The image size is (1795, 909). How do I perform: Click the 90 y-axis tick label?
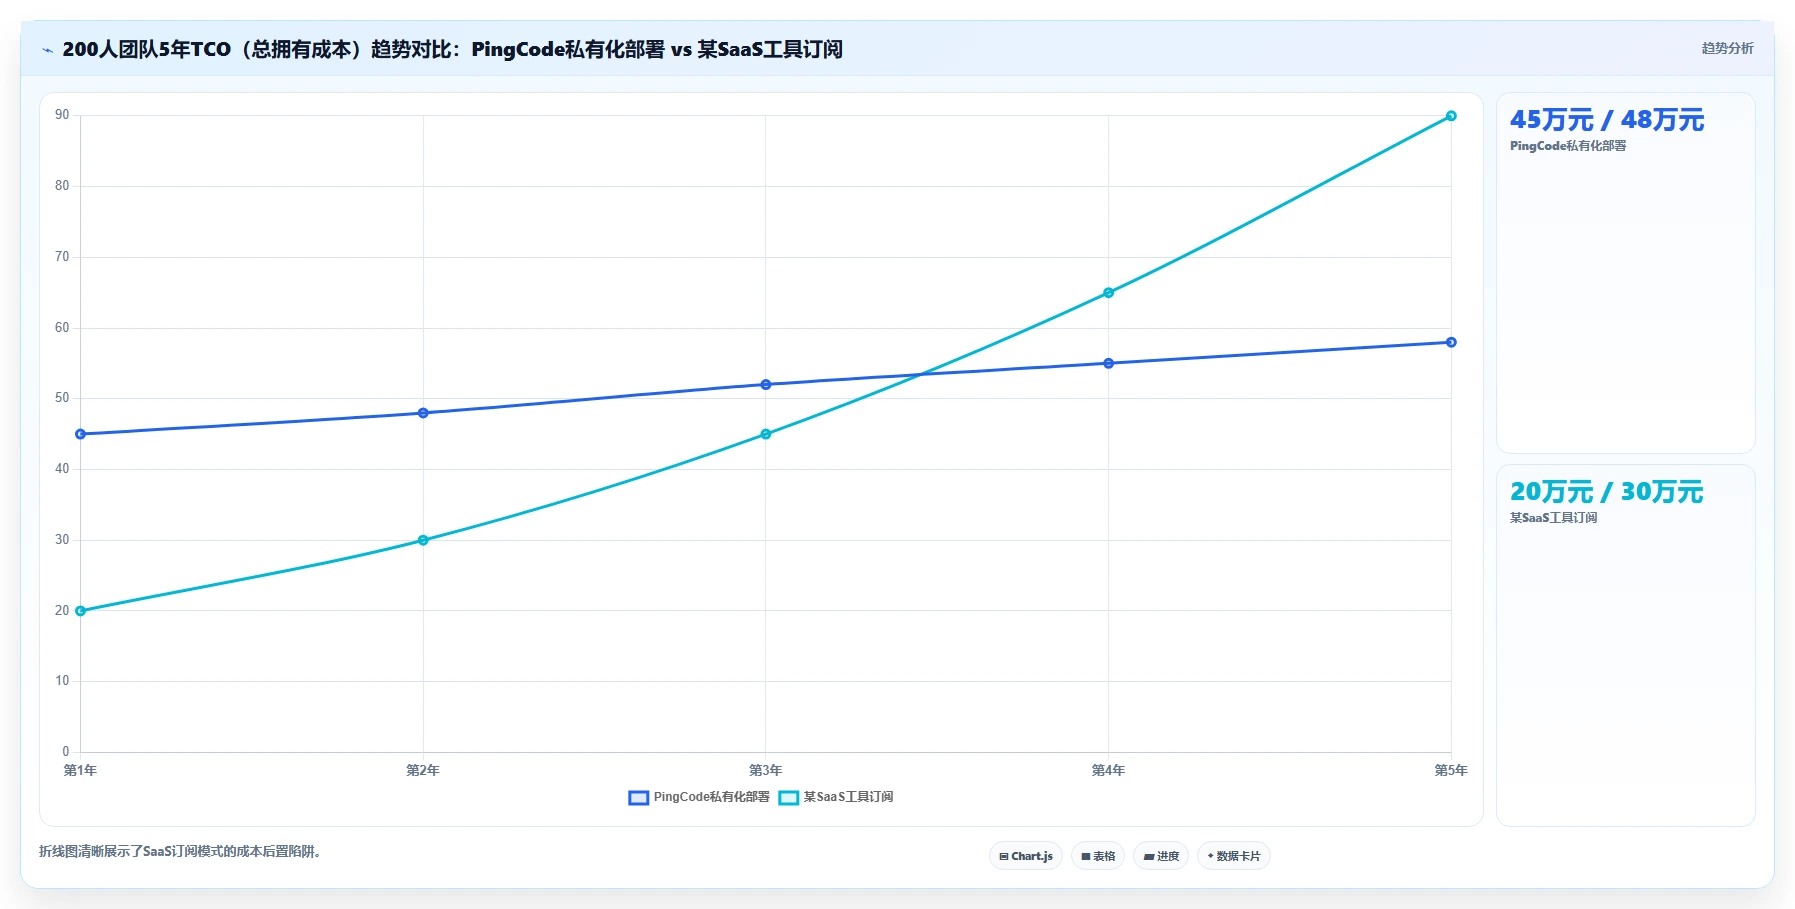(62, 115)
